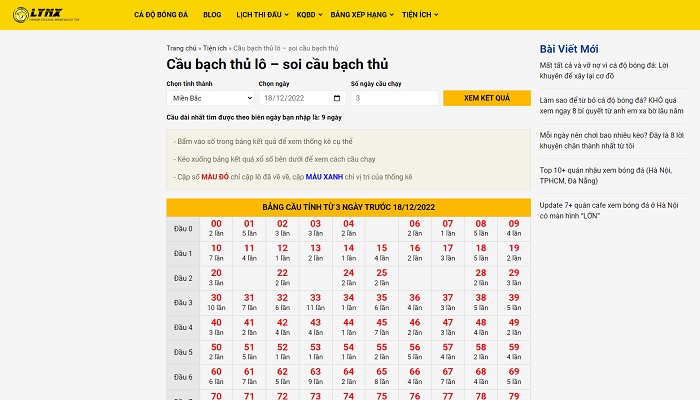Expand the KQBD dropdown menu
Viewport: 700px width, 400px height.
point(309,15)
